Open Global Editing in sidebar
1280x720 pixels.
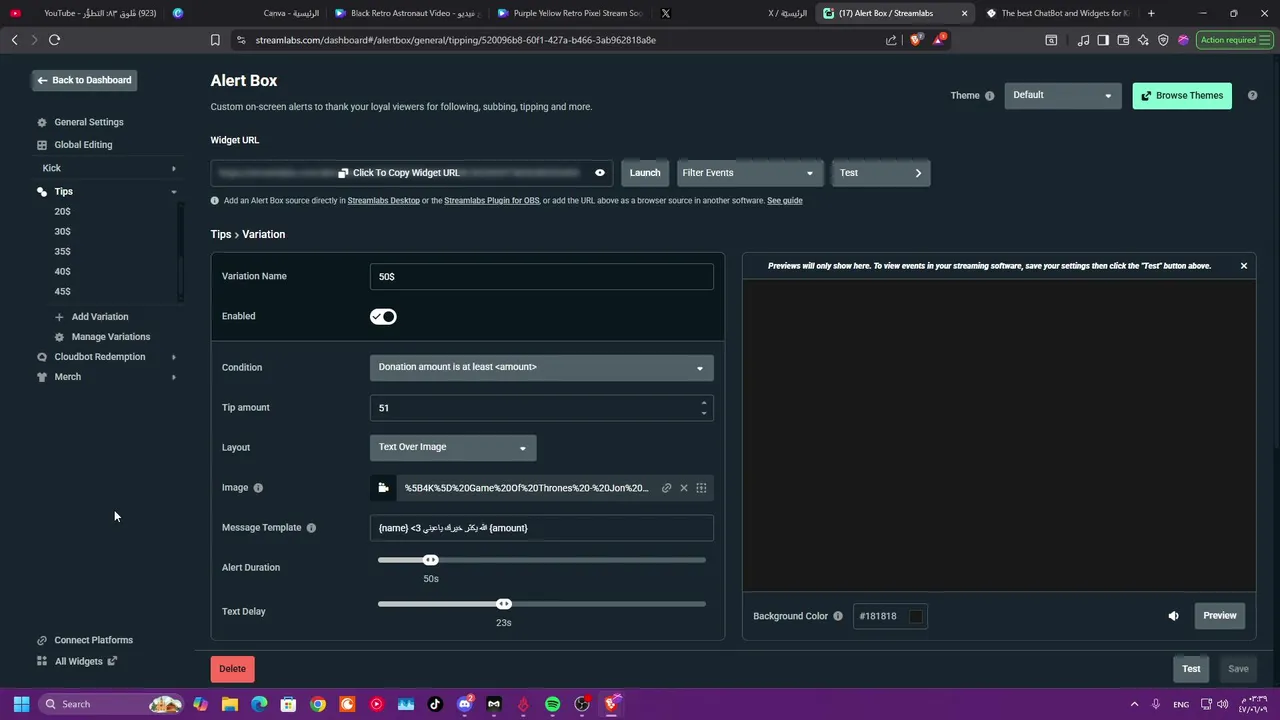click(83, 145)
